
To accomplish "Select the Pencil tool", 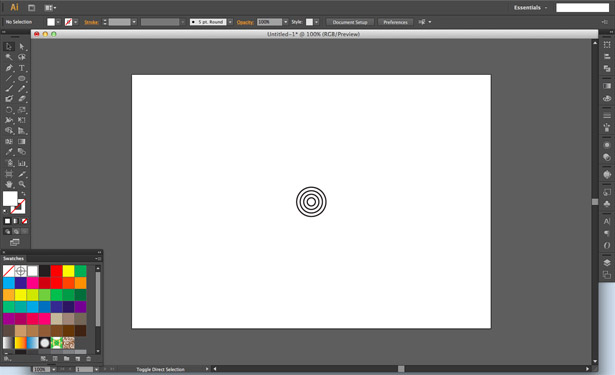I will (x=22, y=89).
